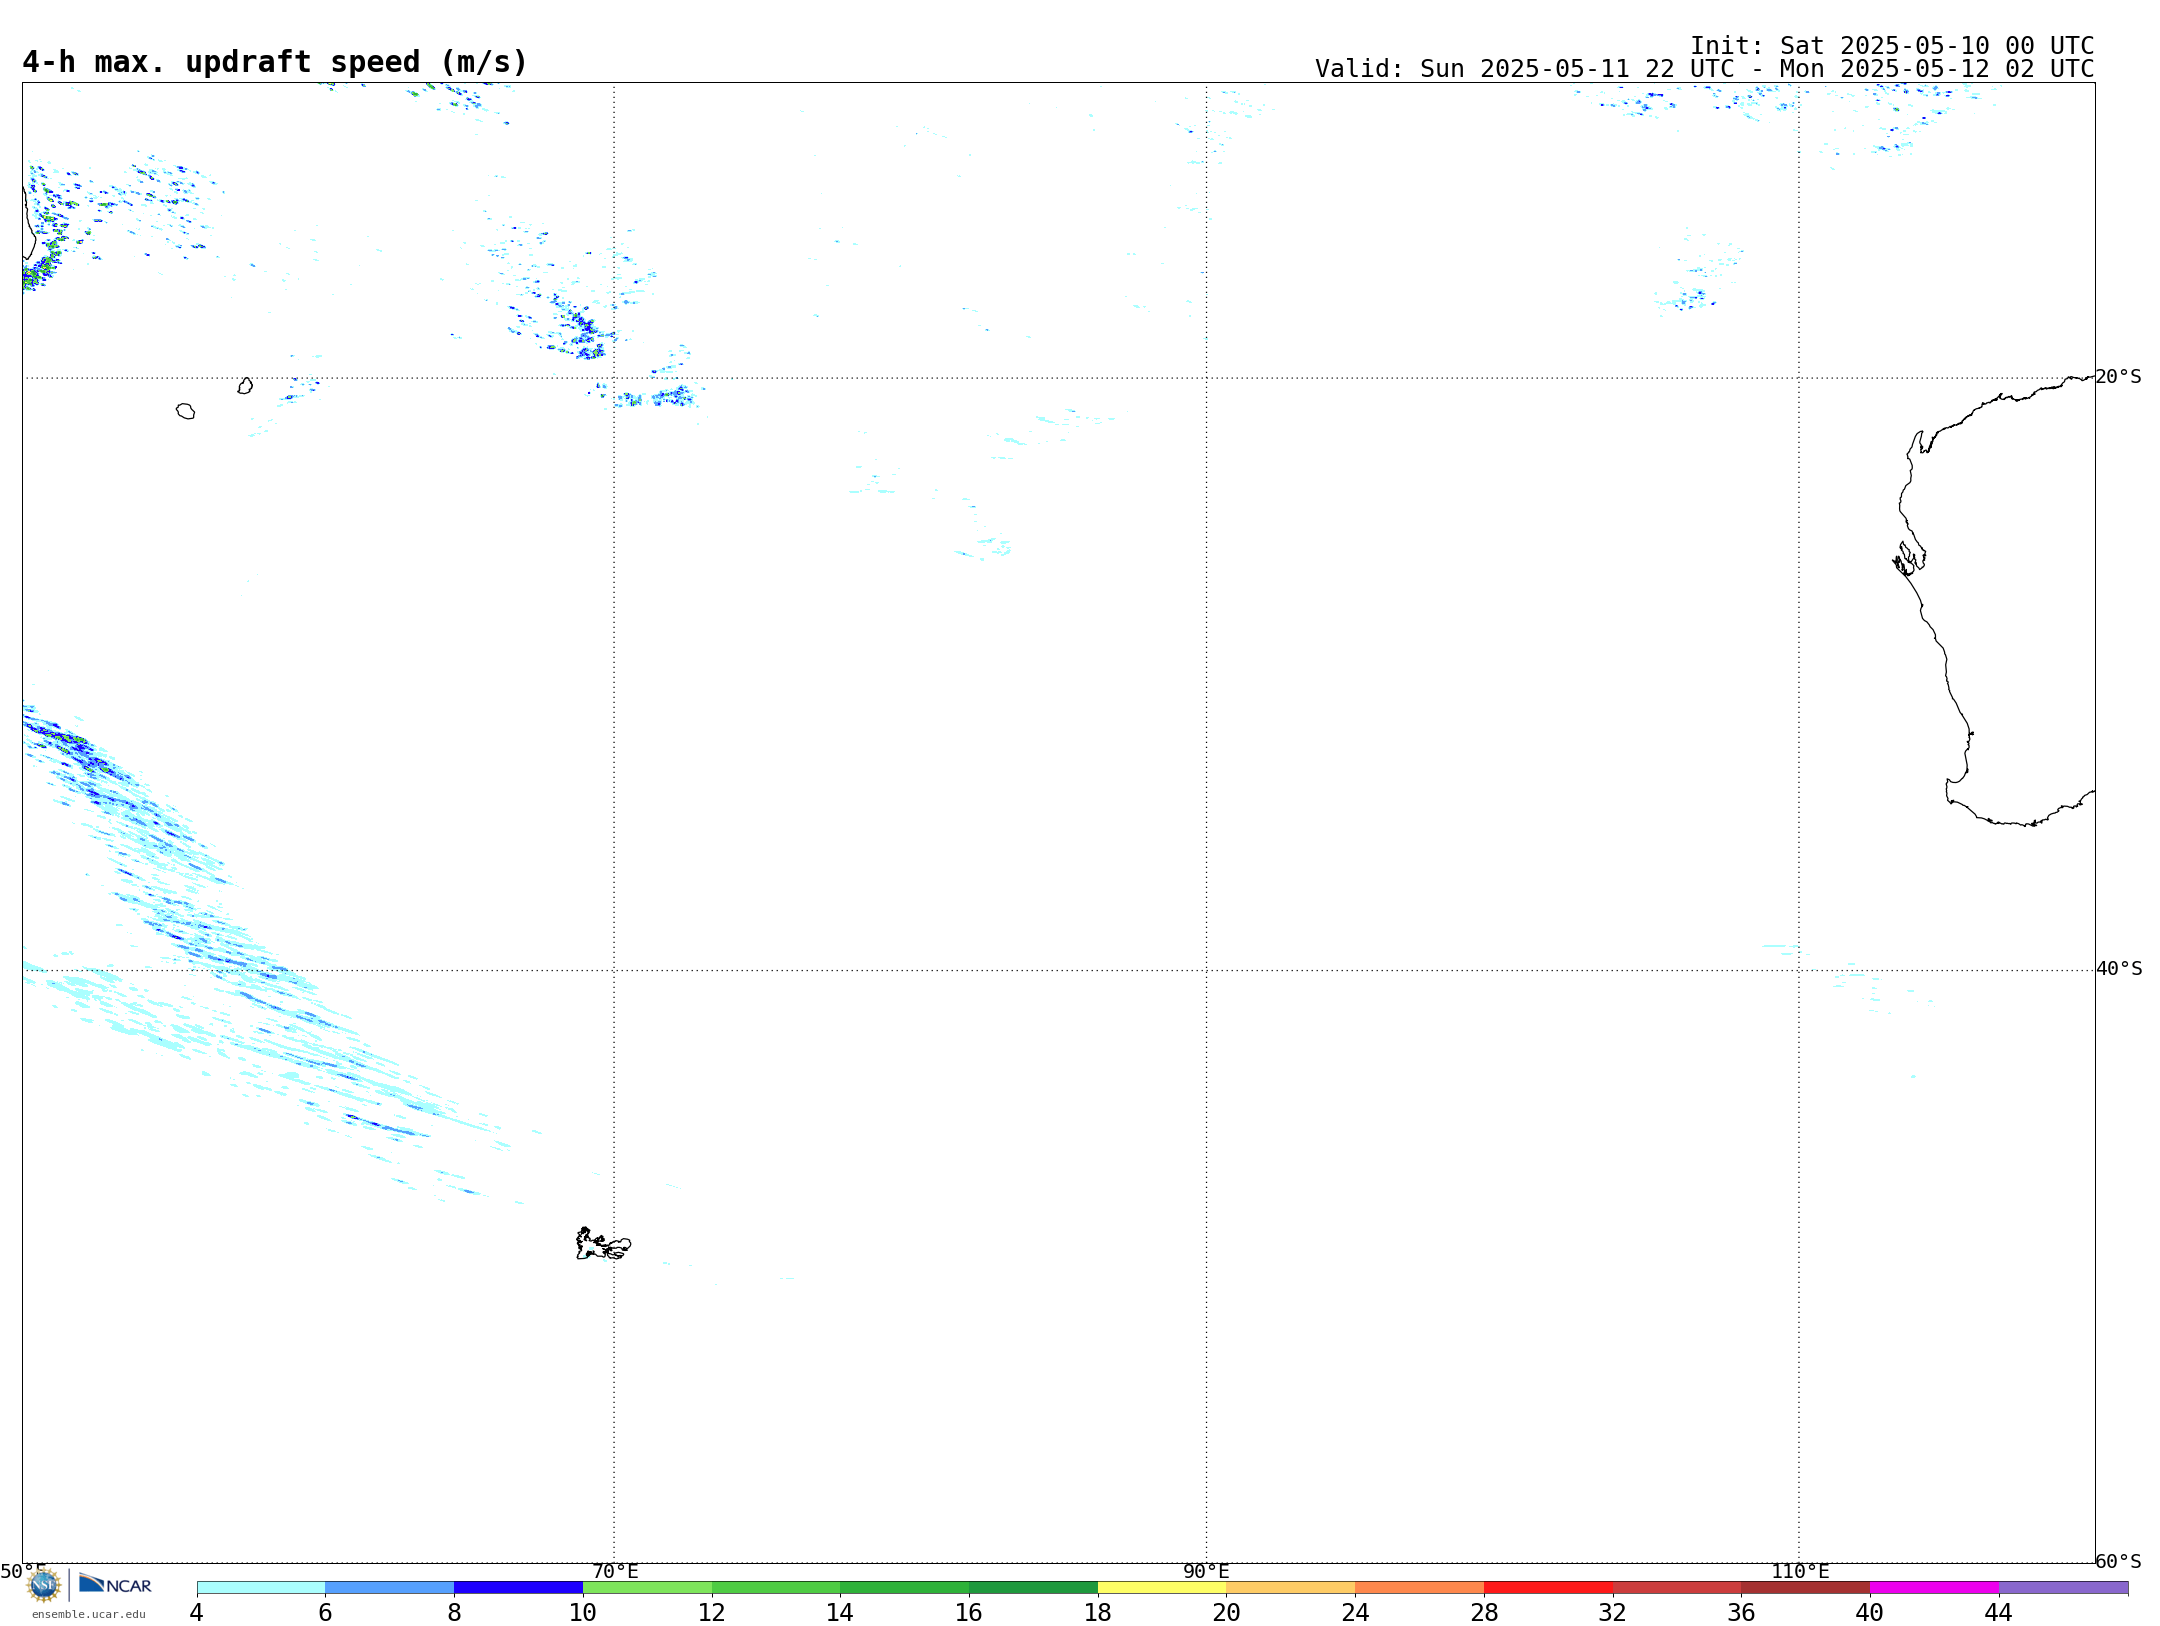Click the dark brown-red 36–40 swatch
The image size is (2160, 1626).
1806,1587
